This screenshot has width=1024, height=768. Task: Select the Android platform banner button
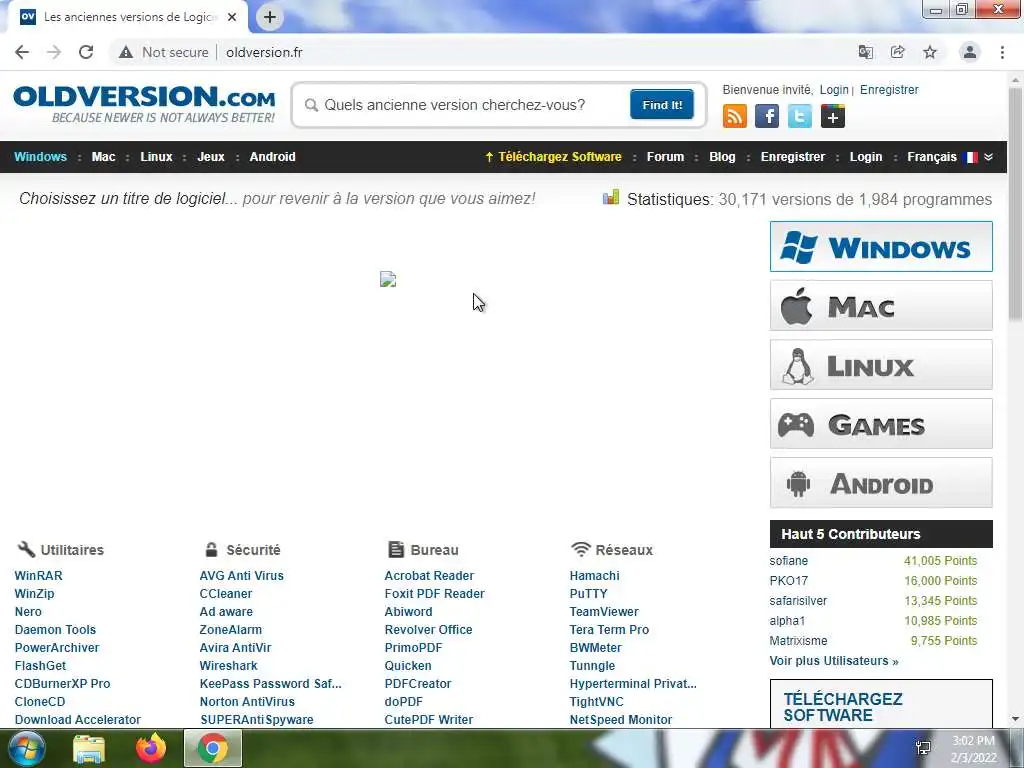881,483
